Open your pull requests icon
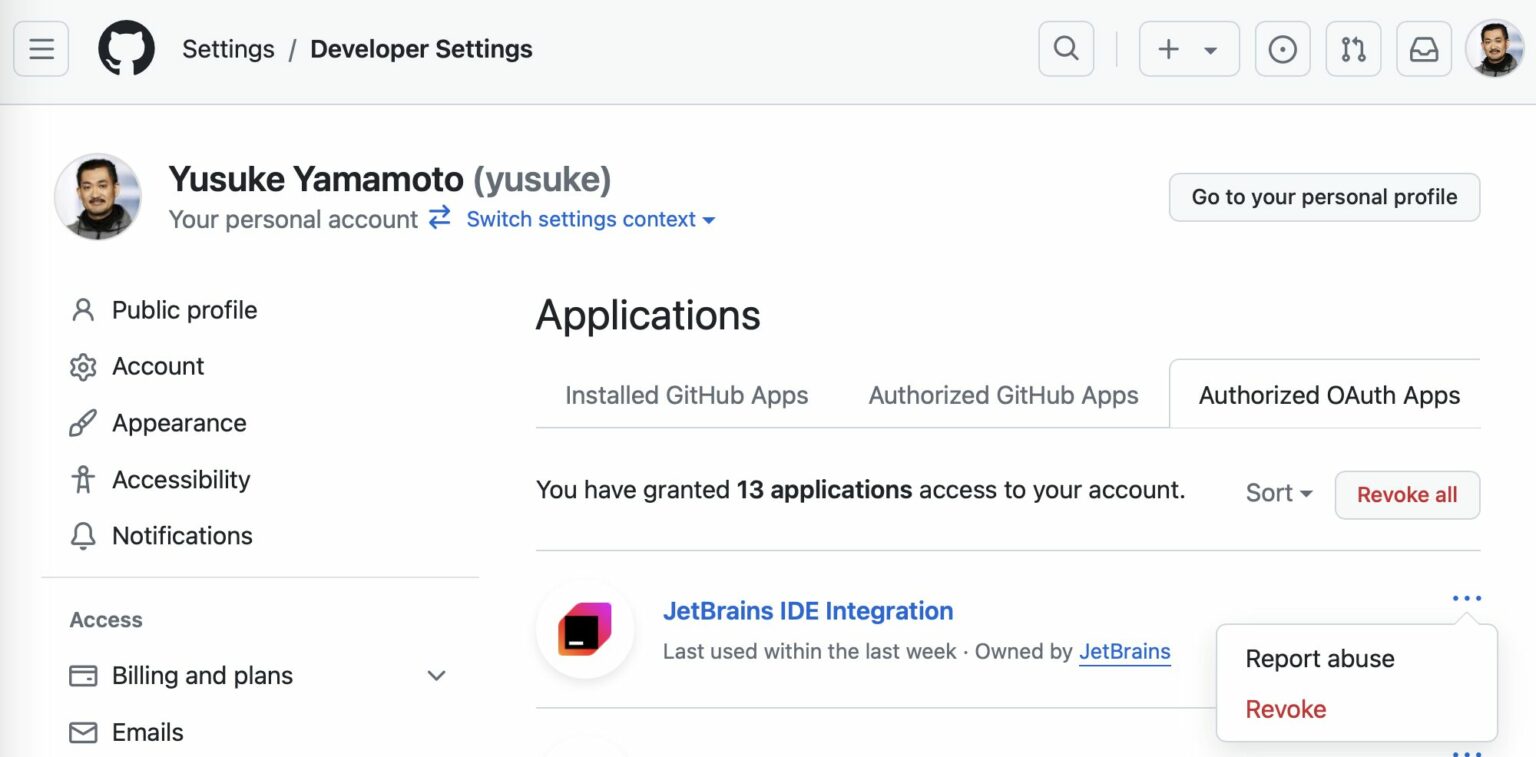1536x757 pixels. 1353,48
